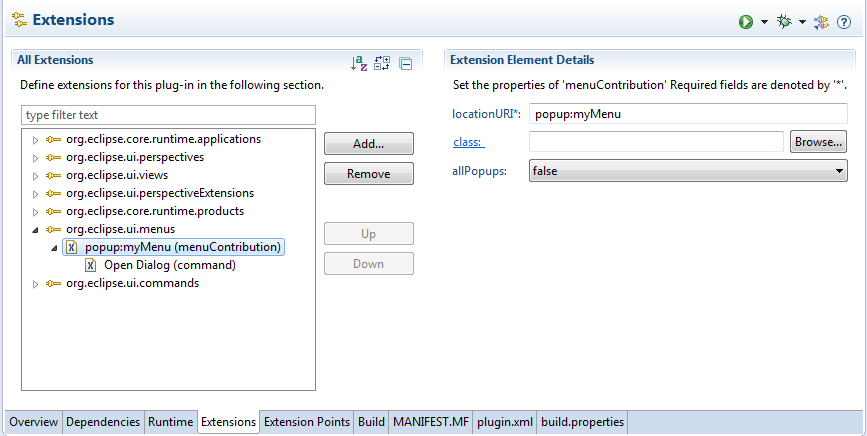Click org.eclipse.ui.views extension plug icon
The width and height of the screenshot is (867, 436).
tap(53, 175)
